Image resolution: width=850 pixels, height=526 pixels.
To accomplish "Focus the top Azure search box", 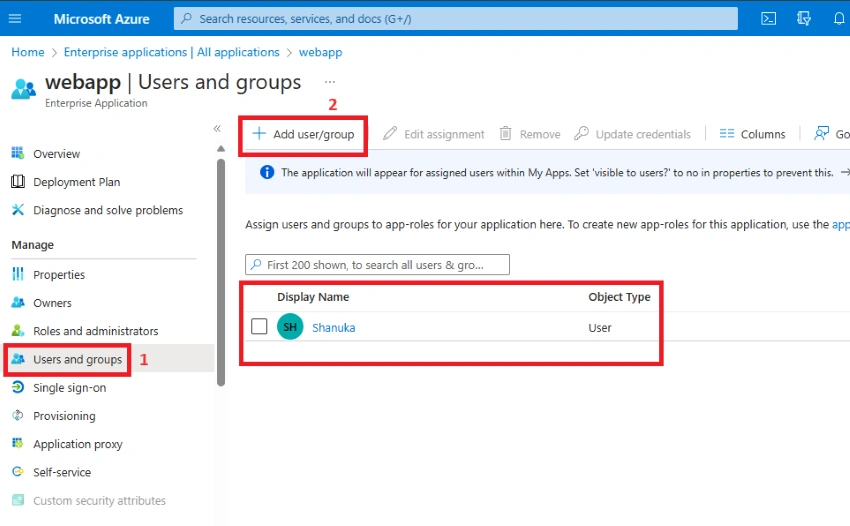I will tap(455, 18).
